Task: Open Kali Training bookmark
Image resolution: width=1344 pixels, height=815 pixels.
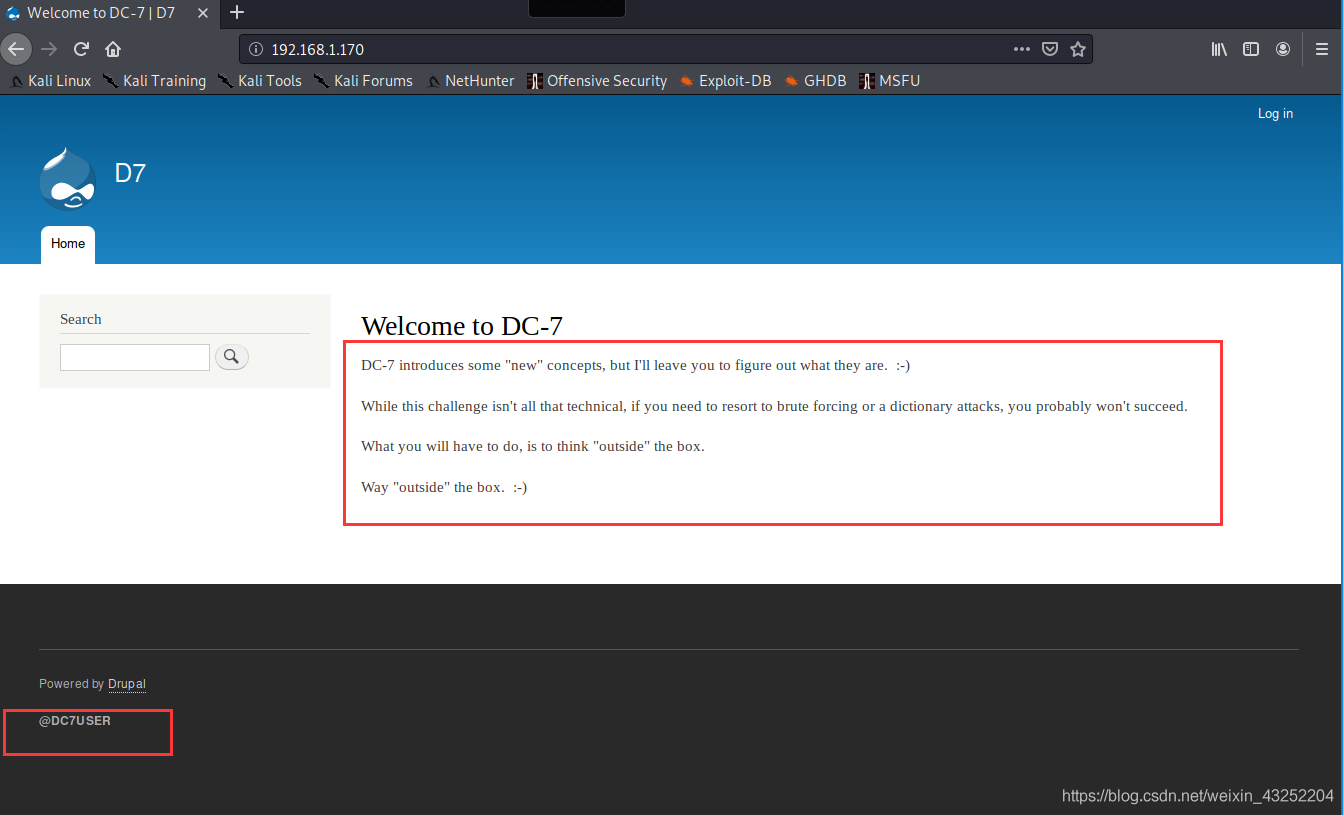Action: (x=154, y=81)
